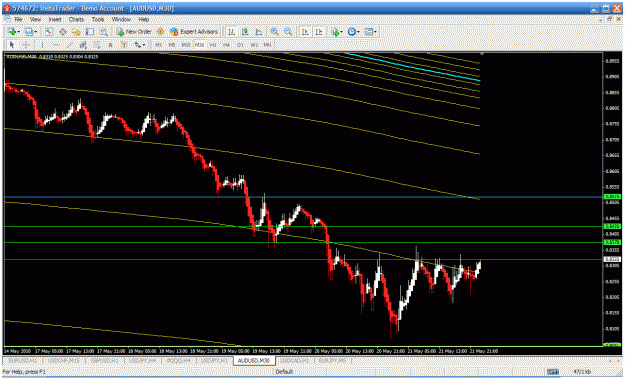Image resolution: width=625 pixels, height=378 pixels.
Task: Select the equidistant channel tool
Action: pyautogui.click(x=83, y=45)
